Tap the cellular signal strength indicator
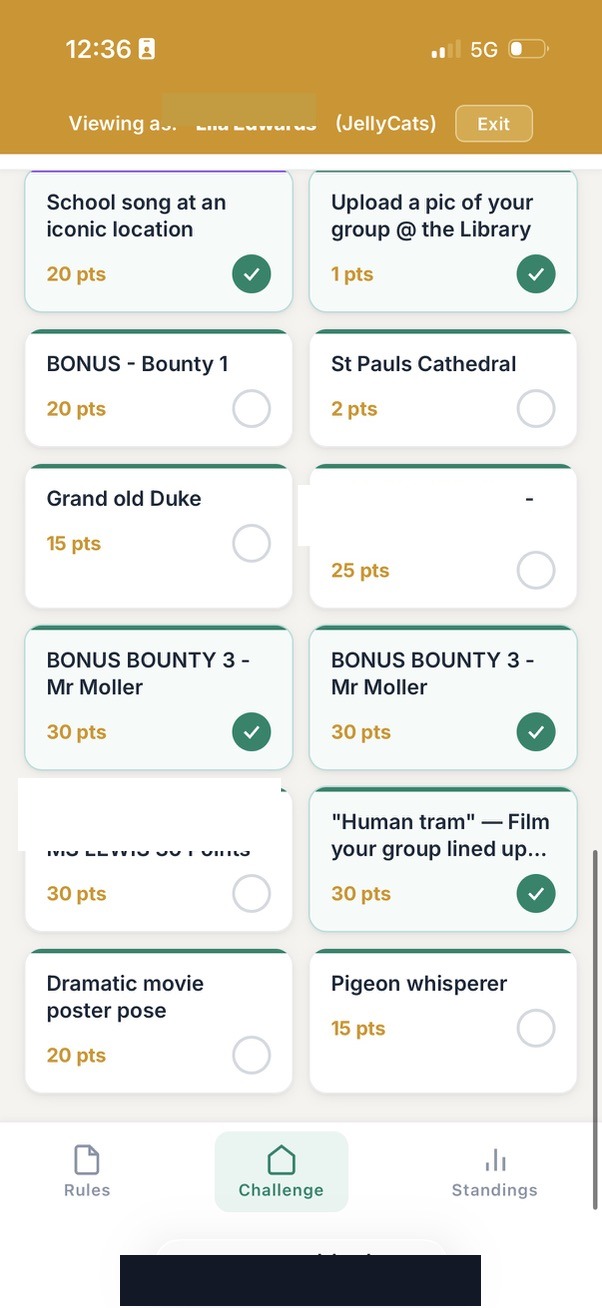The width and height of the screenshot is (602, 1308). (440, 48)
